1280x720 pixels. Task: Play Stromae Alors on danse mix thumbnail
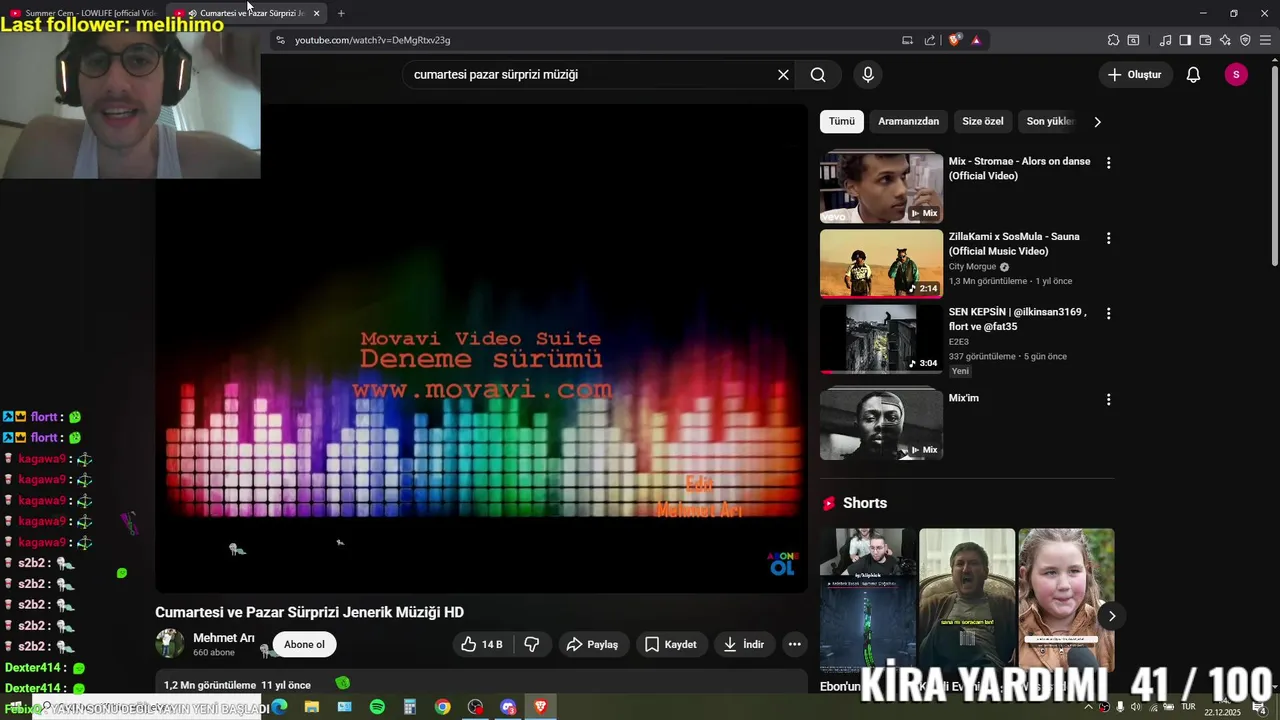pos(881,187)
